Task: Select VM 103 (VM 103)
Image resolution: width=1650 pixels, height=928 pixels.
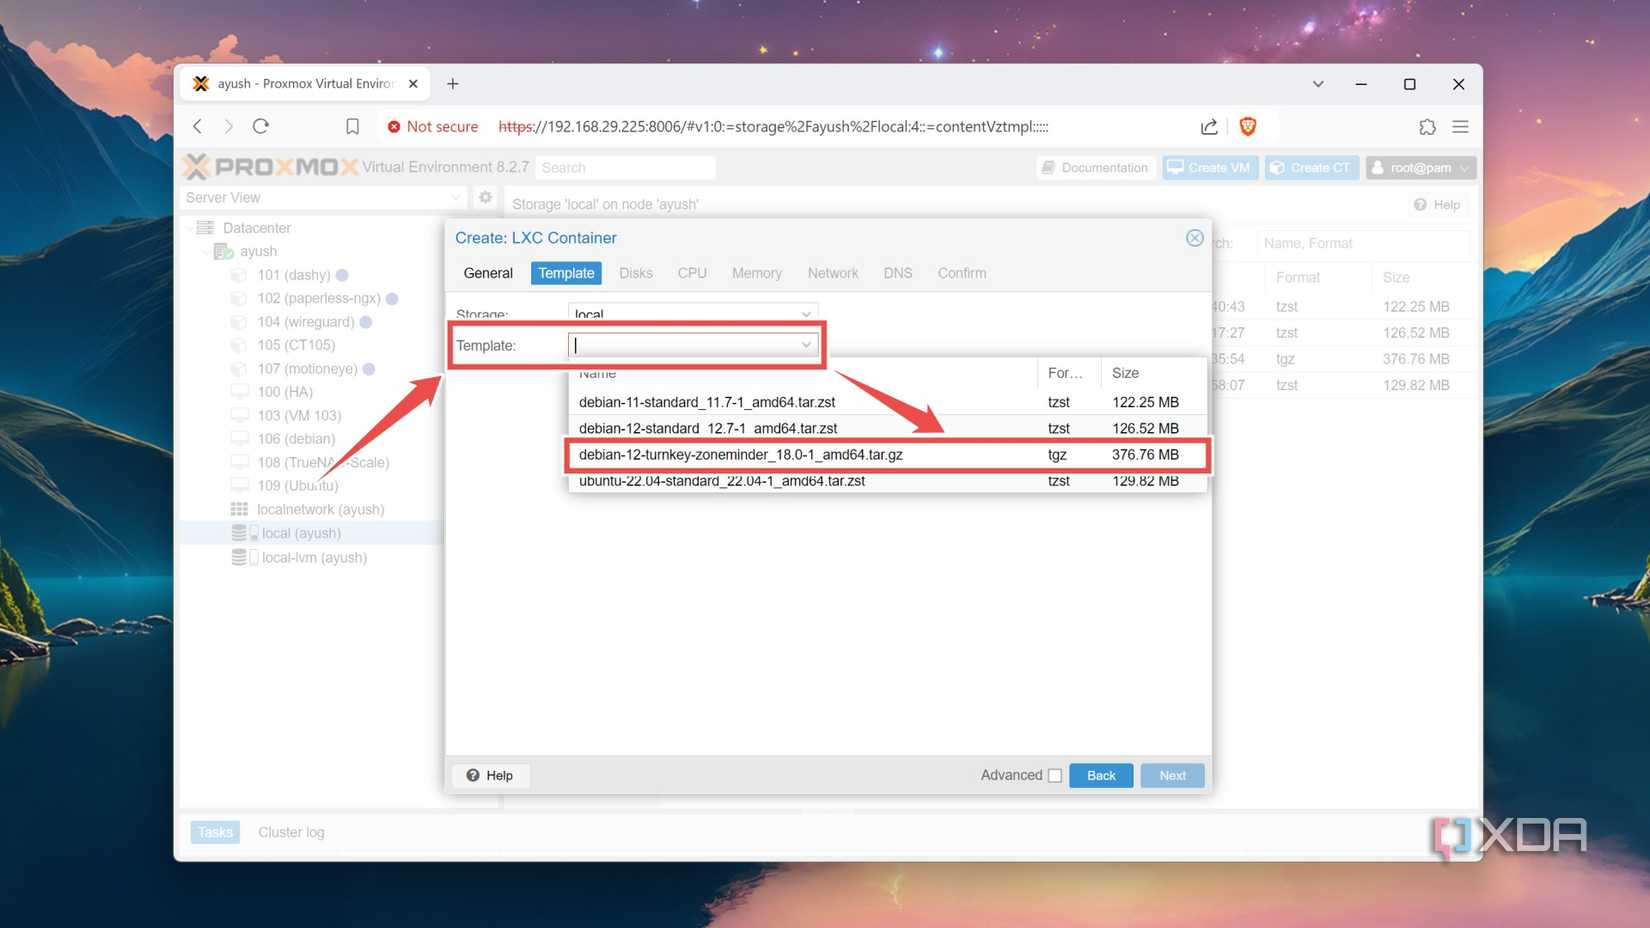Action: tap(298, 415)
